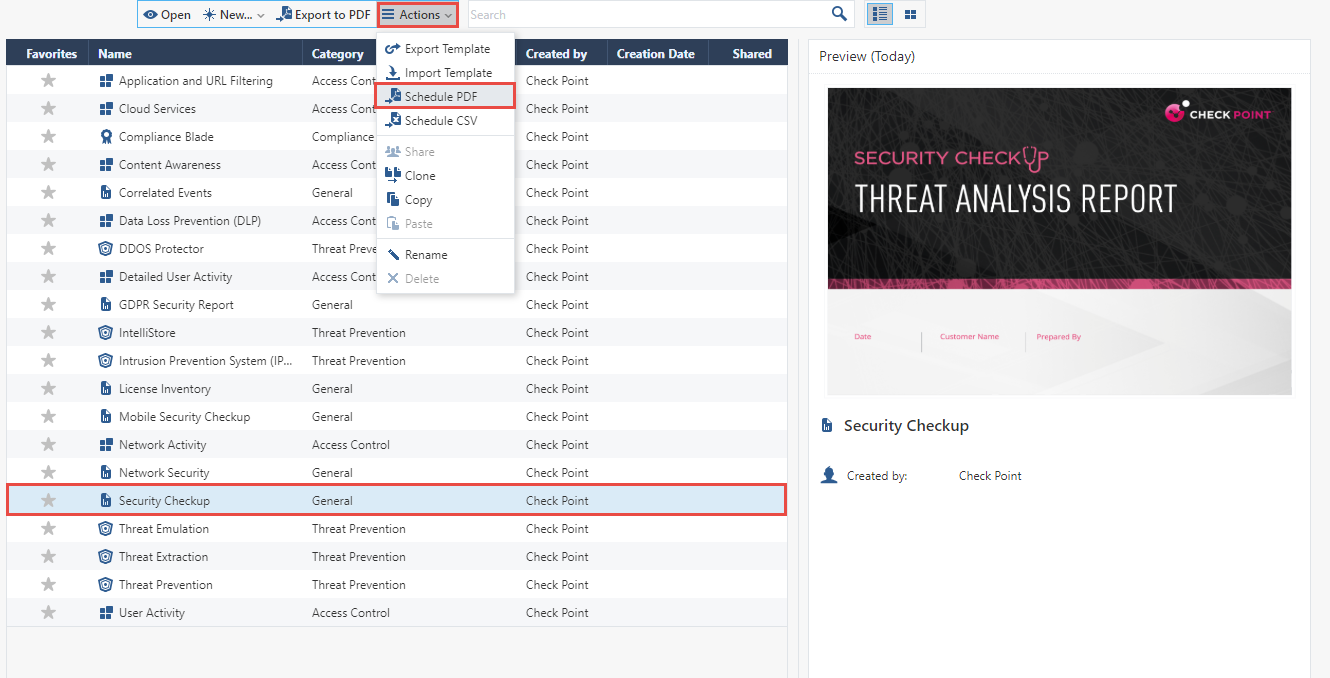The width and height of the screenshot is (1330, 678).
Task: Choose Rename from Actions menu
Action: tap(446, 254)
